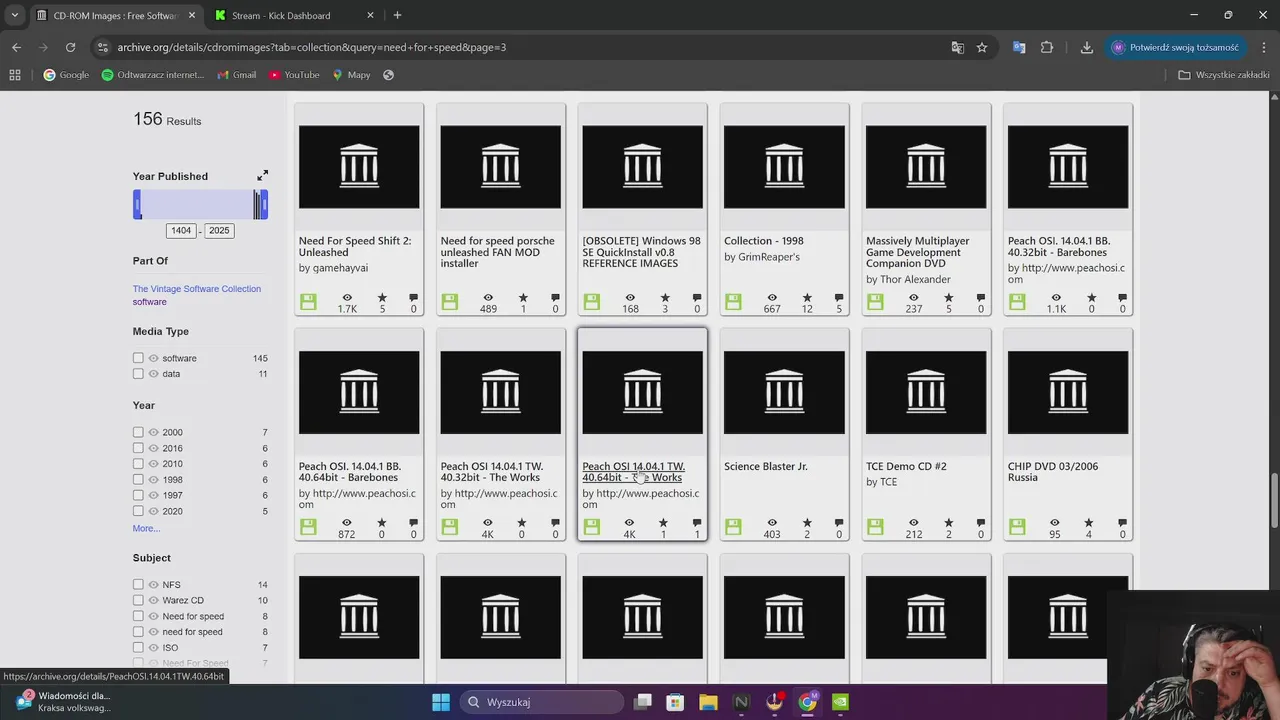Open The Vintage Software Collection link
The image size is (1280, 720).
[x=197, y=289]
